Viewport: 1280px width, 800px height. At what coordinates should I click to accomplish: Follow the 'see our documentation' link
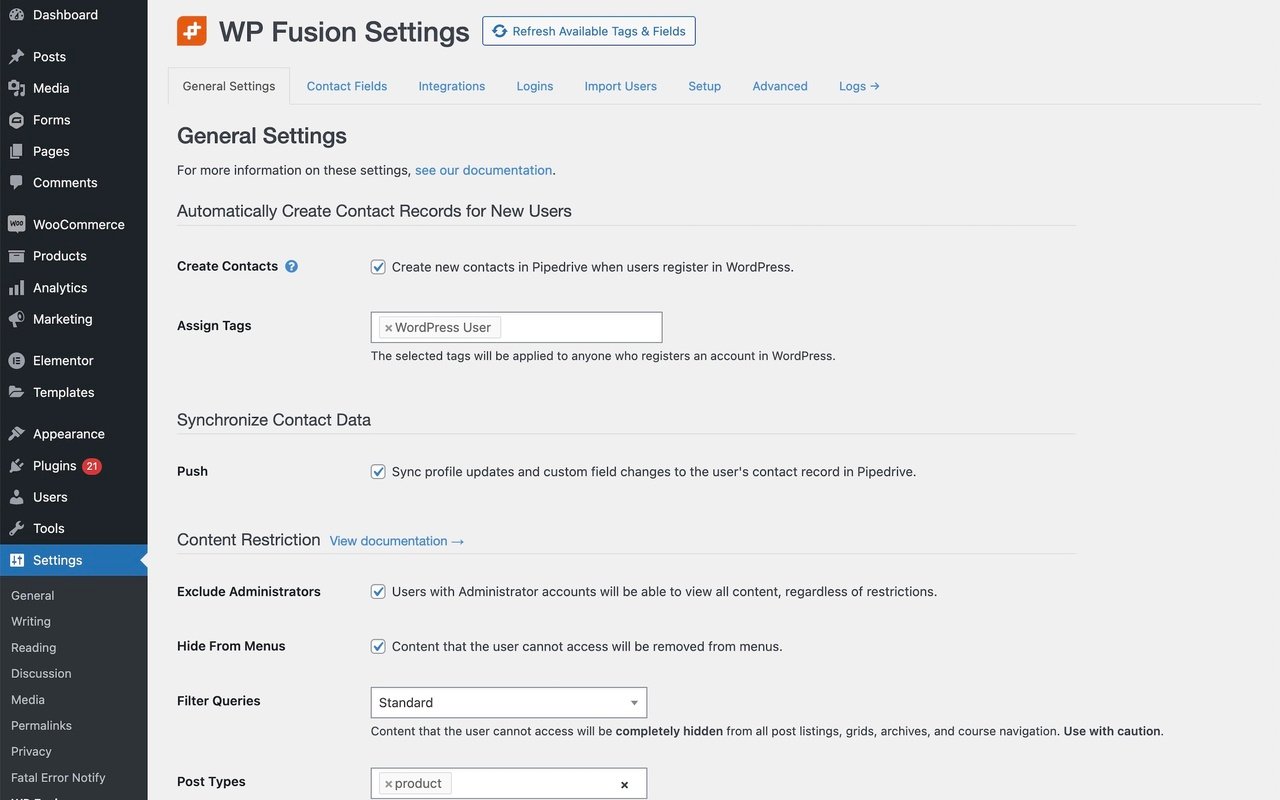(x=483, y=170)
